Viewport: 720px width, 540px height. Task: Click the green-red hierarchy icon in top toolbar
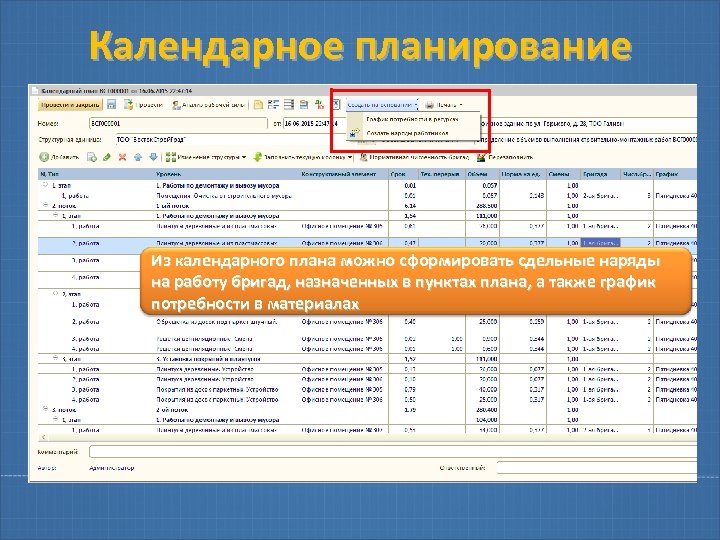[x=319, y=105]
